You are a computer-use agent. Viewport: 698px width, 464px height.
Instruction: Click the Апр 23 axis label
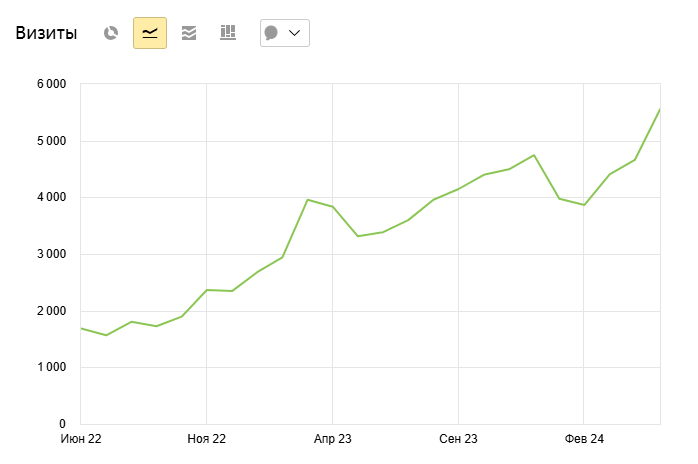pos(333,439)
